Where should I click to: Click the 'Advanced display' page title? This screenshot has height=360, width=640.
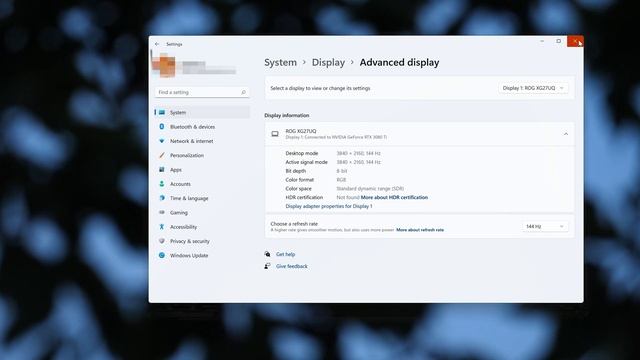[x=399, y=62]
